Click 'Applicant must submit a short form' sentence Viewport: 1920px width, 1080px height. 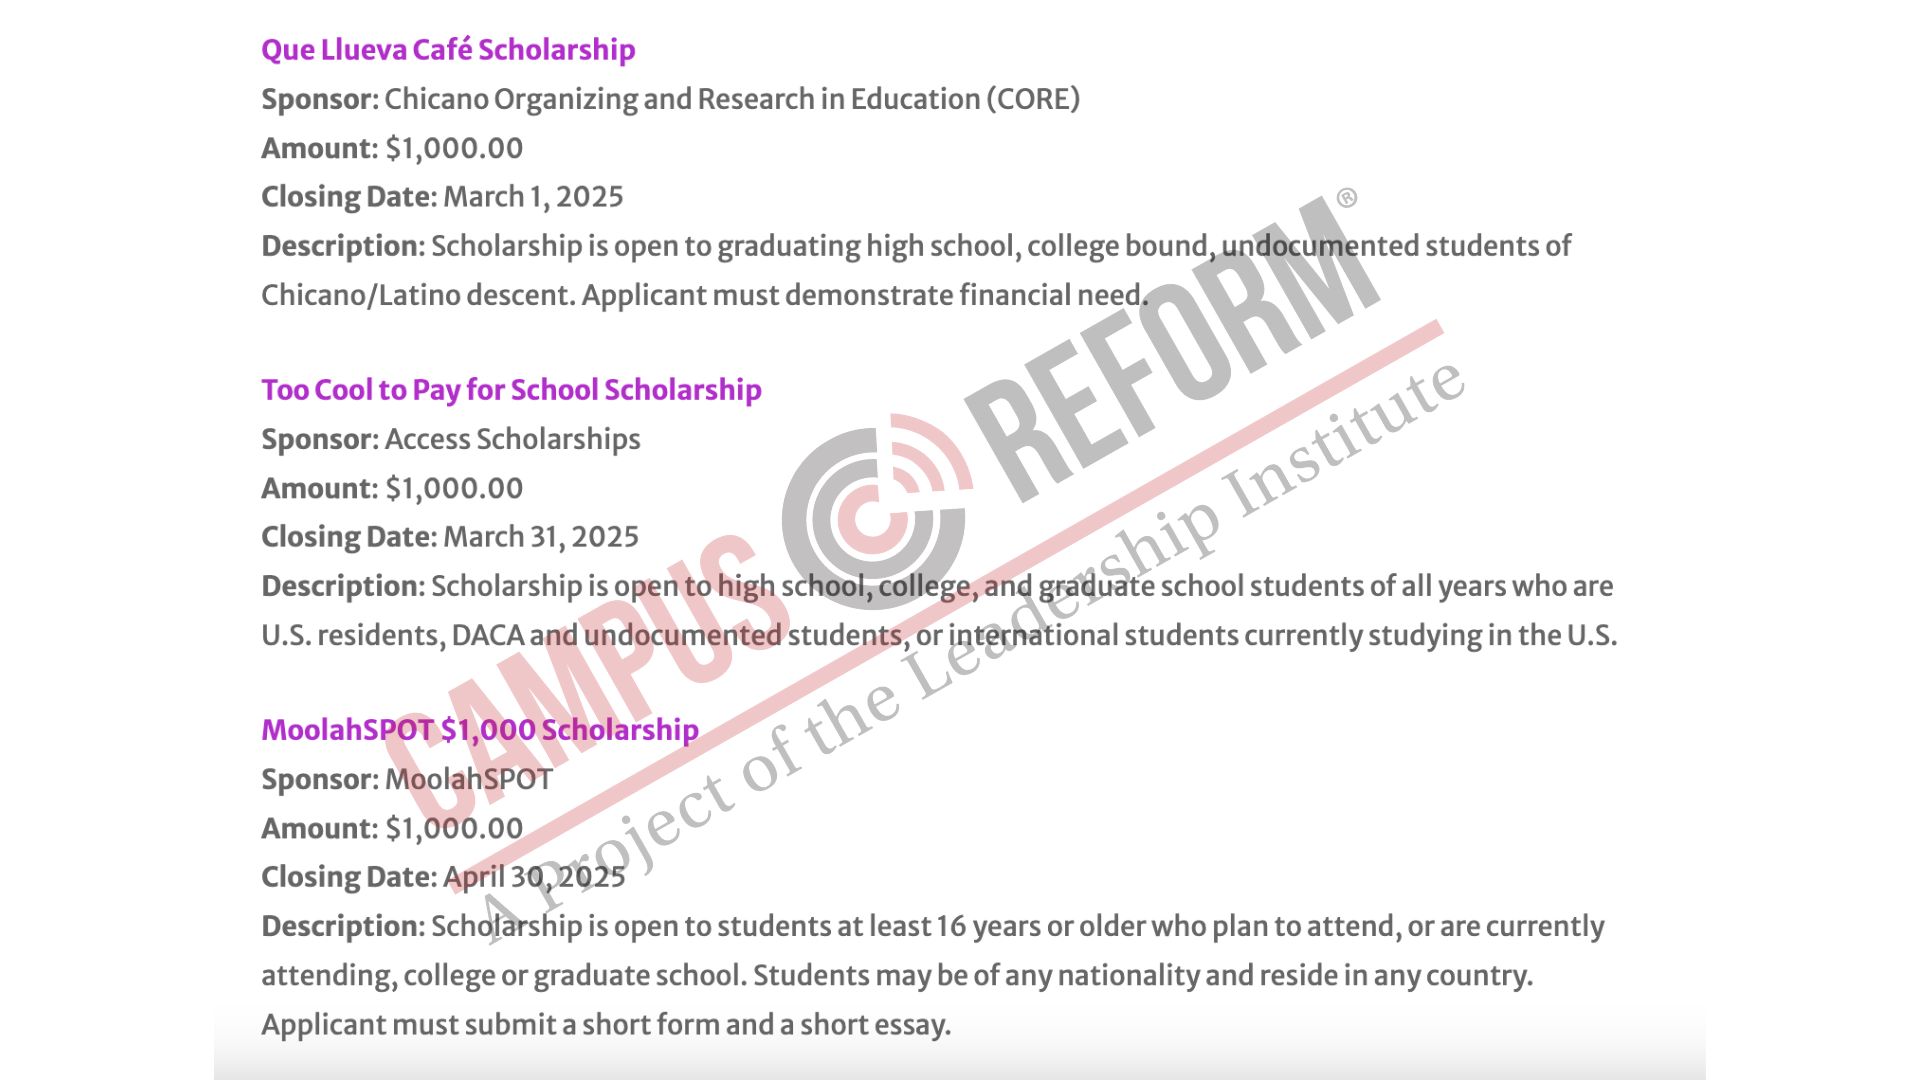coord(606,1025)
